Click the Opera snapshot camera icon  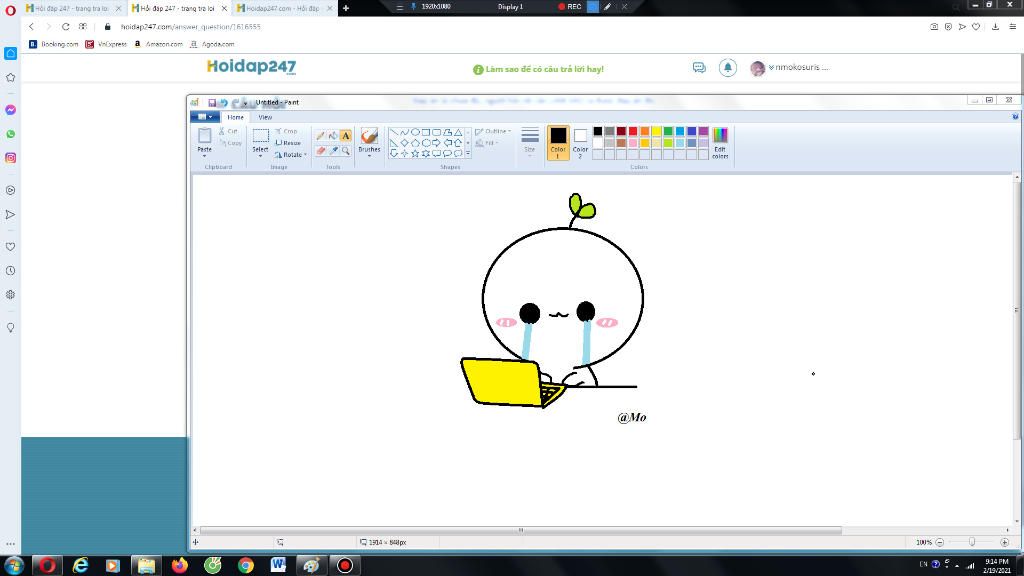[934, 27]
